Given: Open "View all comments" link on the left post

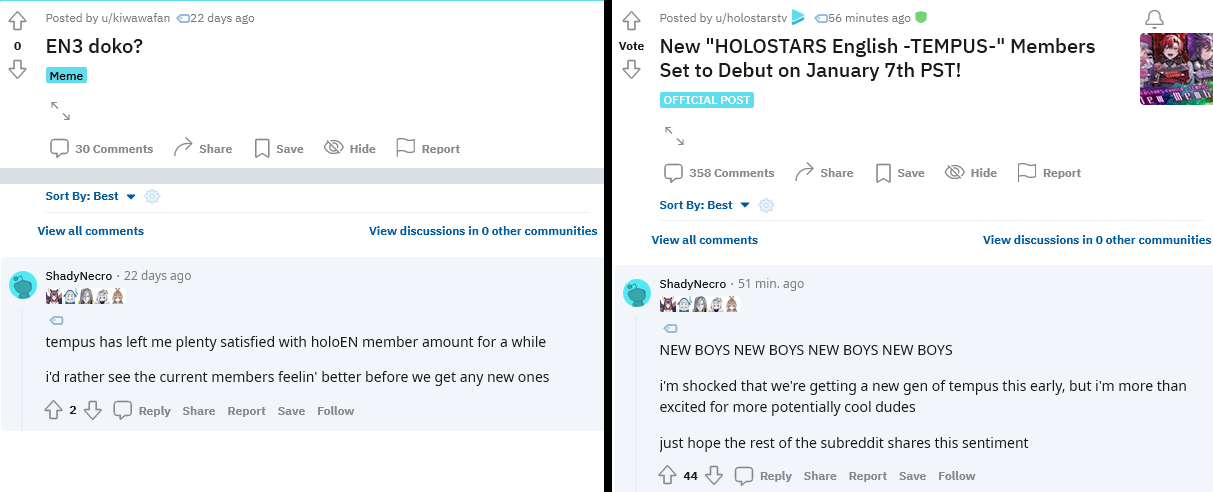Looking at the screenshot, I should (91, 231).
